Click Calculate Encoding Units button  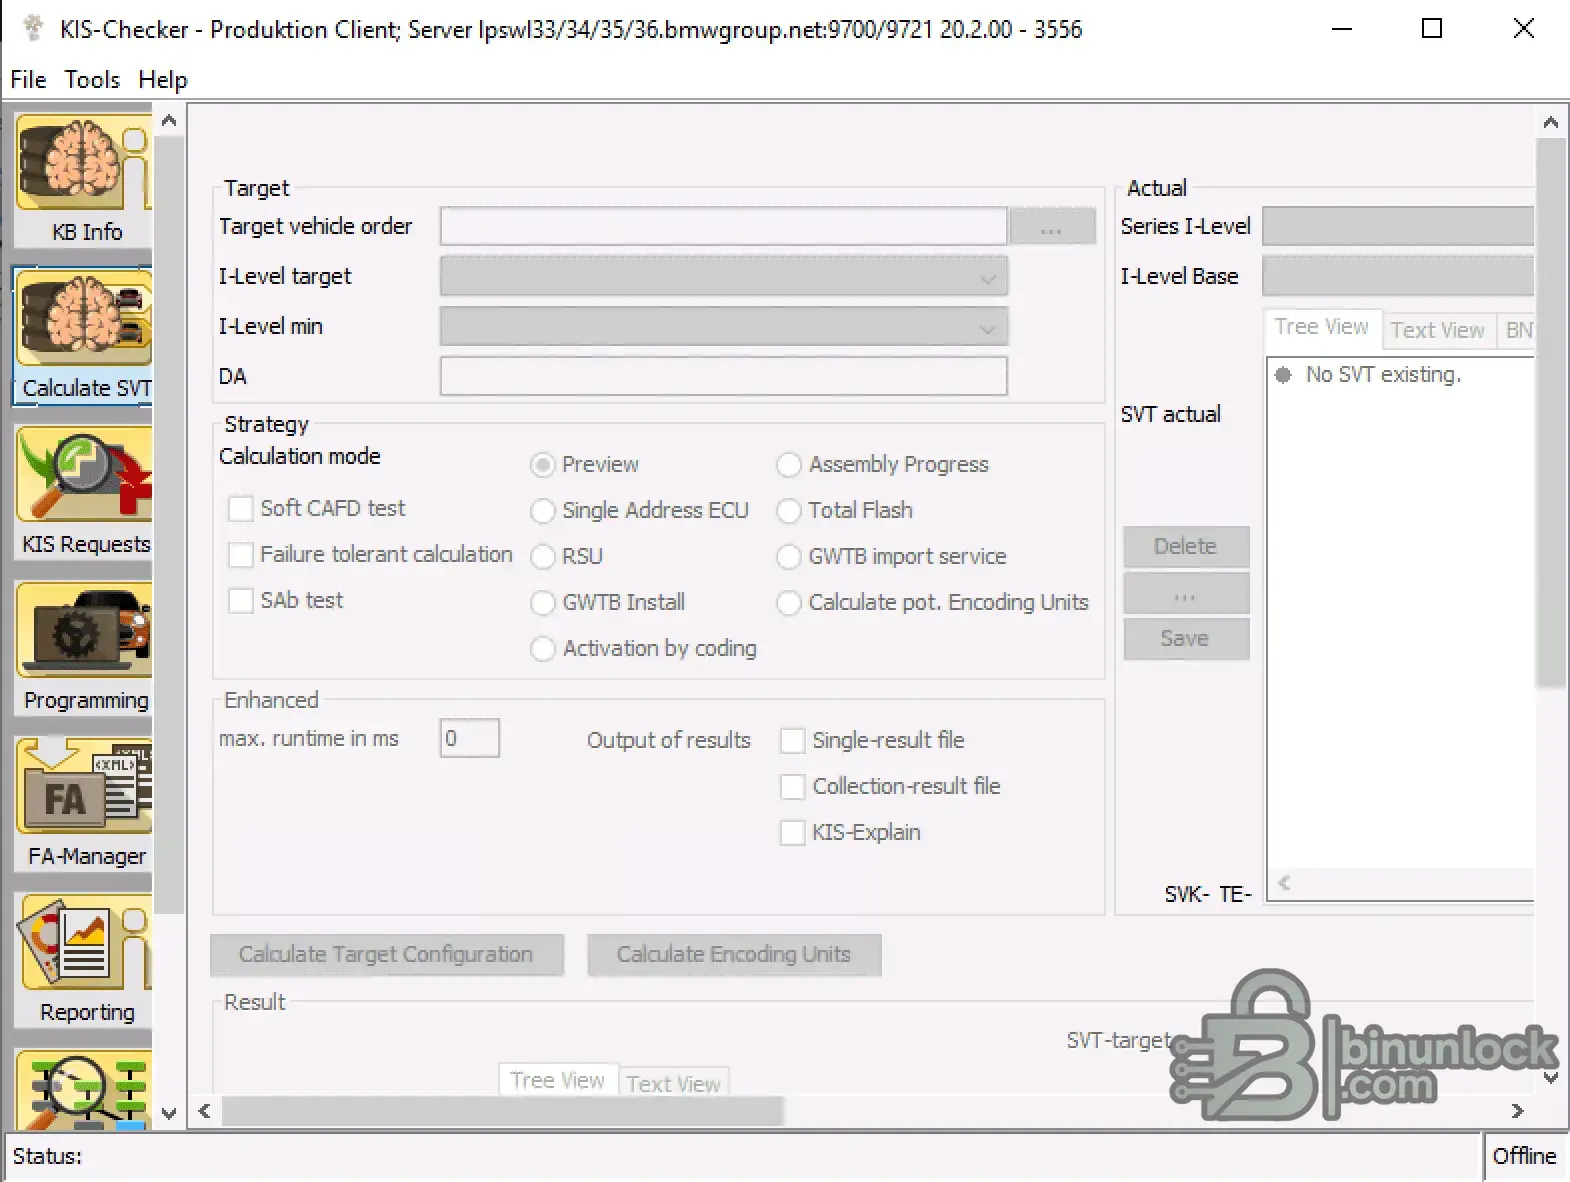point(734,954)
